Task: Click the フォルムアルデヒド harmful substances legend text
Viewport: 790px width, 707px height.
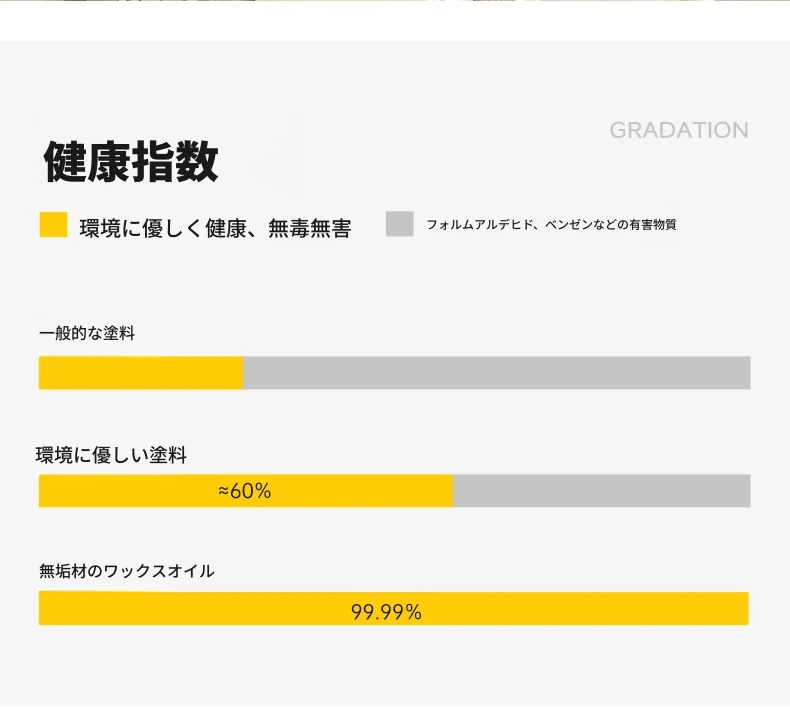Action: (x=551, y=224)
